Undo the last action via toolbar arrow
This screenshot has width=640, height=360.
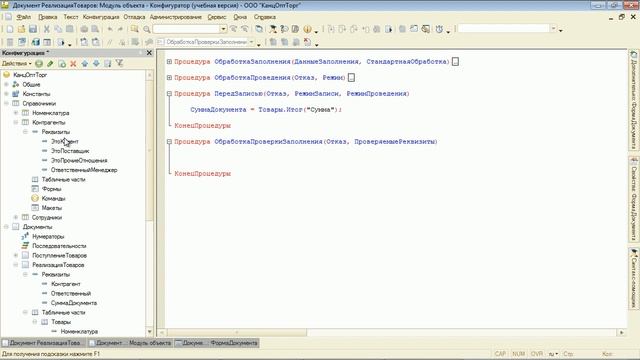(x=109, y=29)
